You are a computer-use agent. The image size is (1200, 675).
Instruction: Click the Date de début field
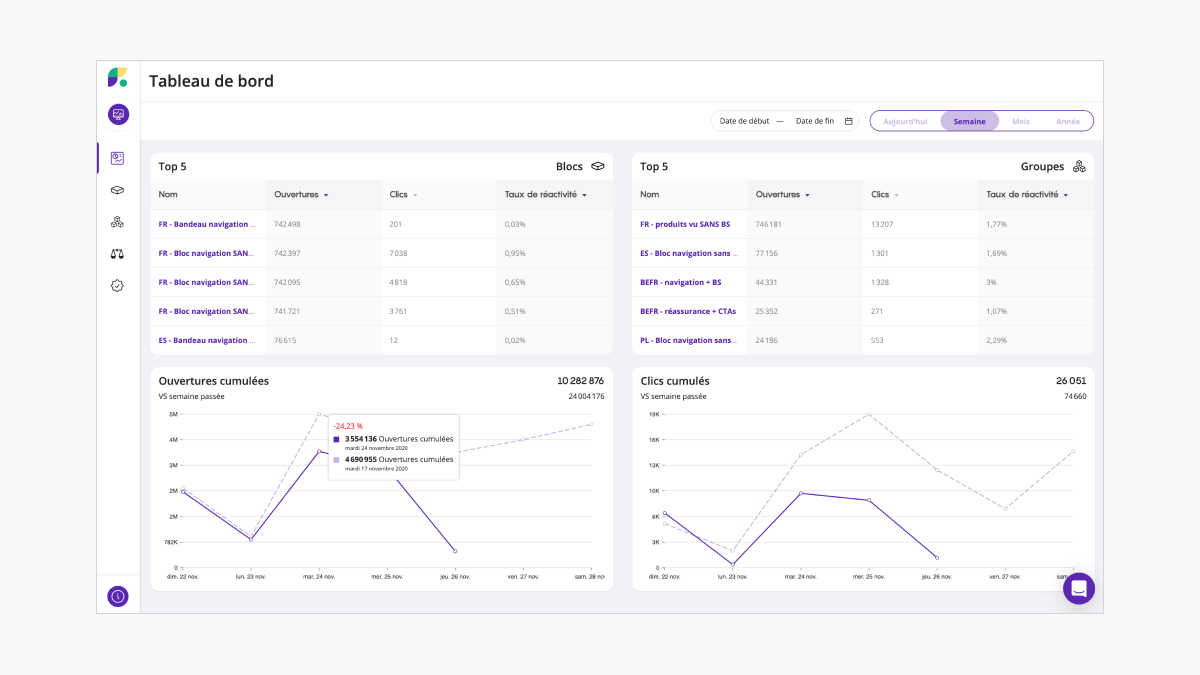click(x=744, y=121)
